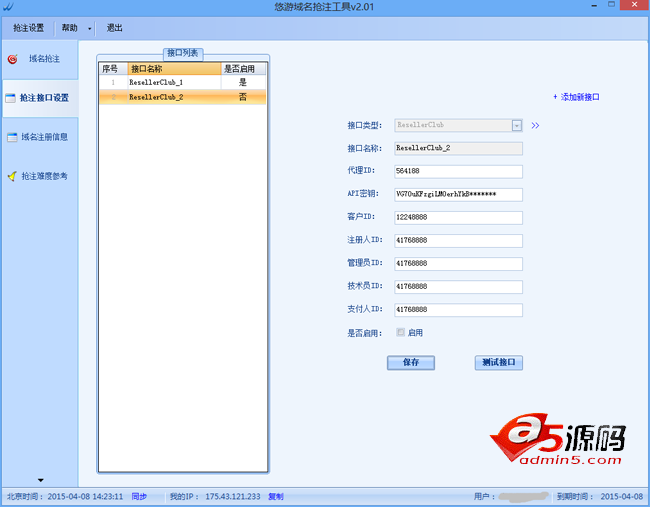Click expiry date 2015-04-08 in status bar

coord(621,496)
